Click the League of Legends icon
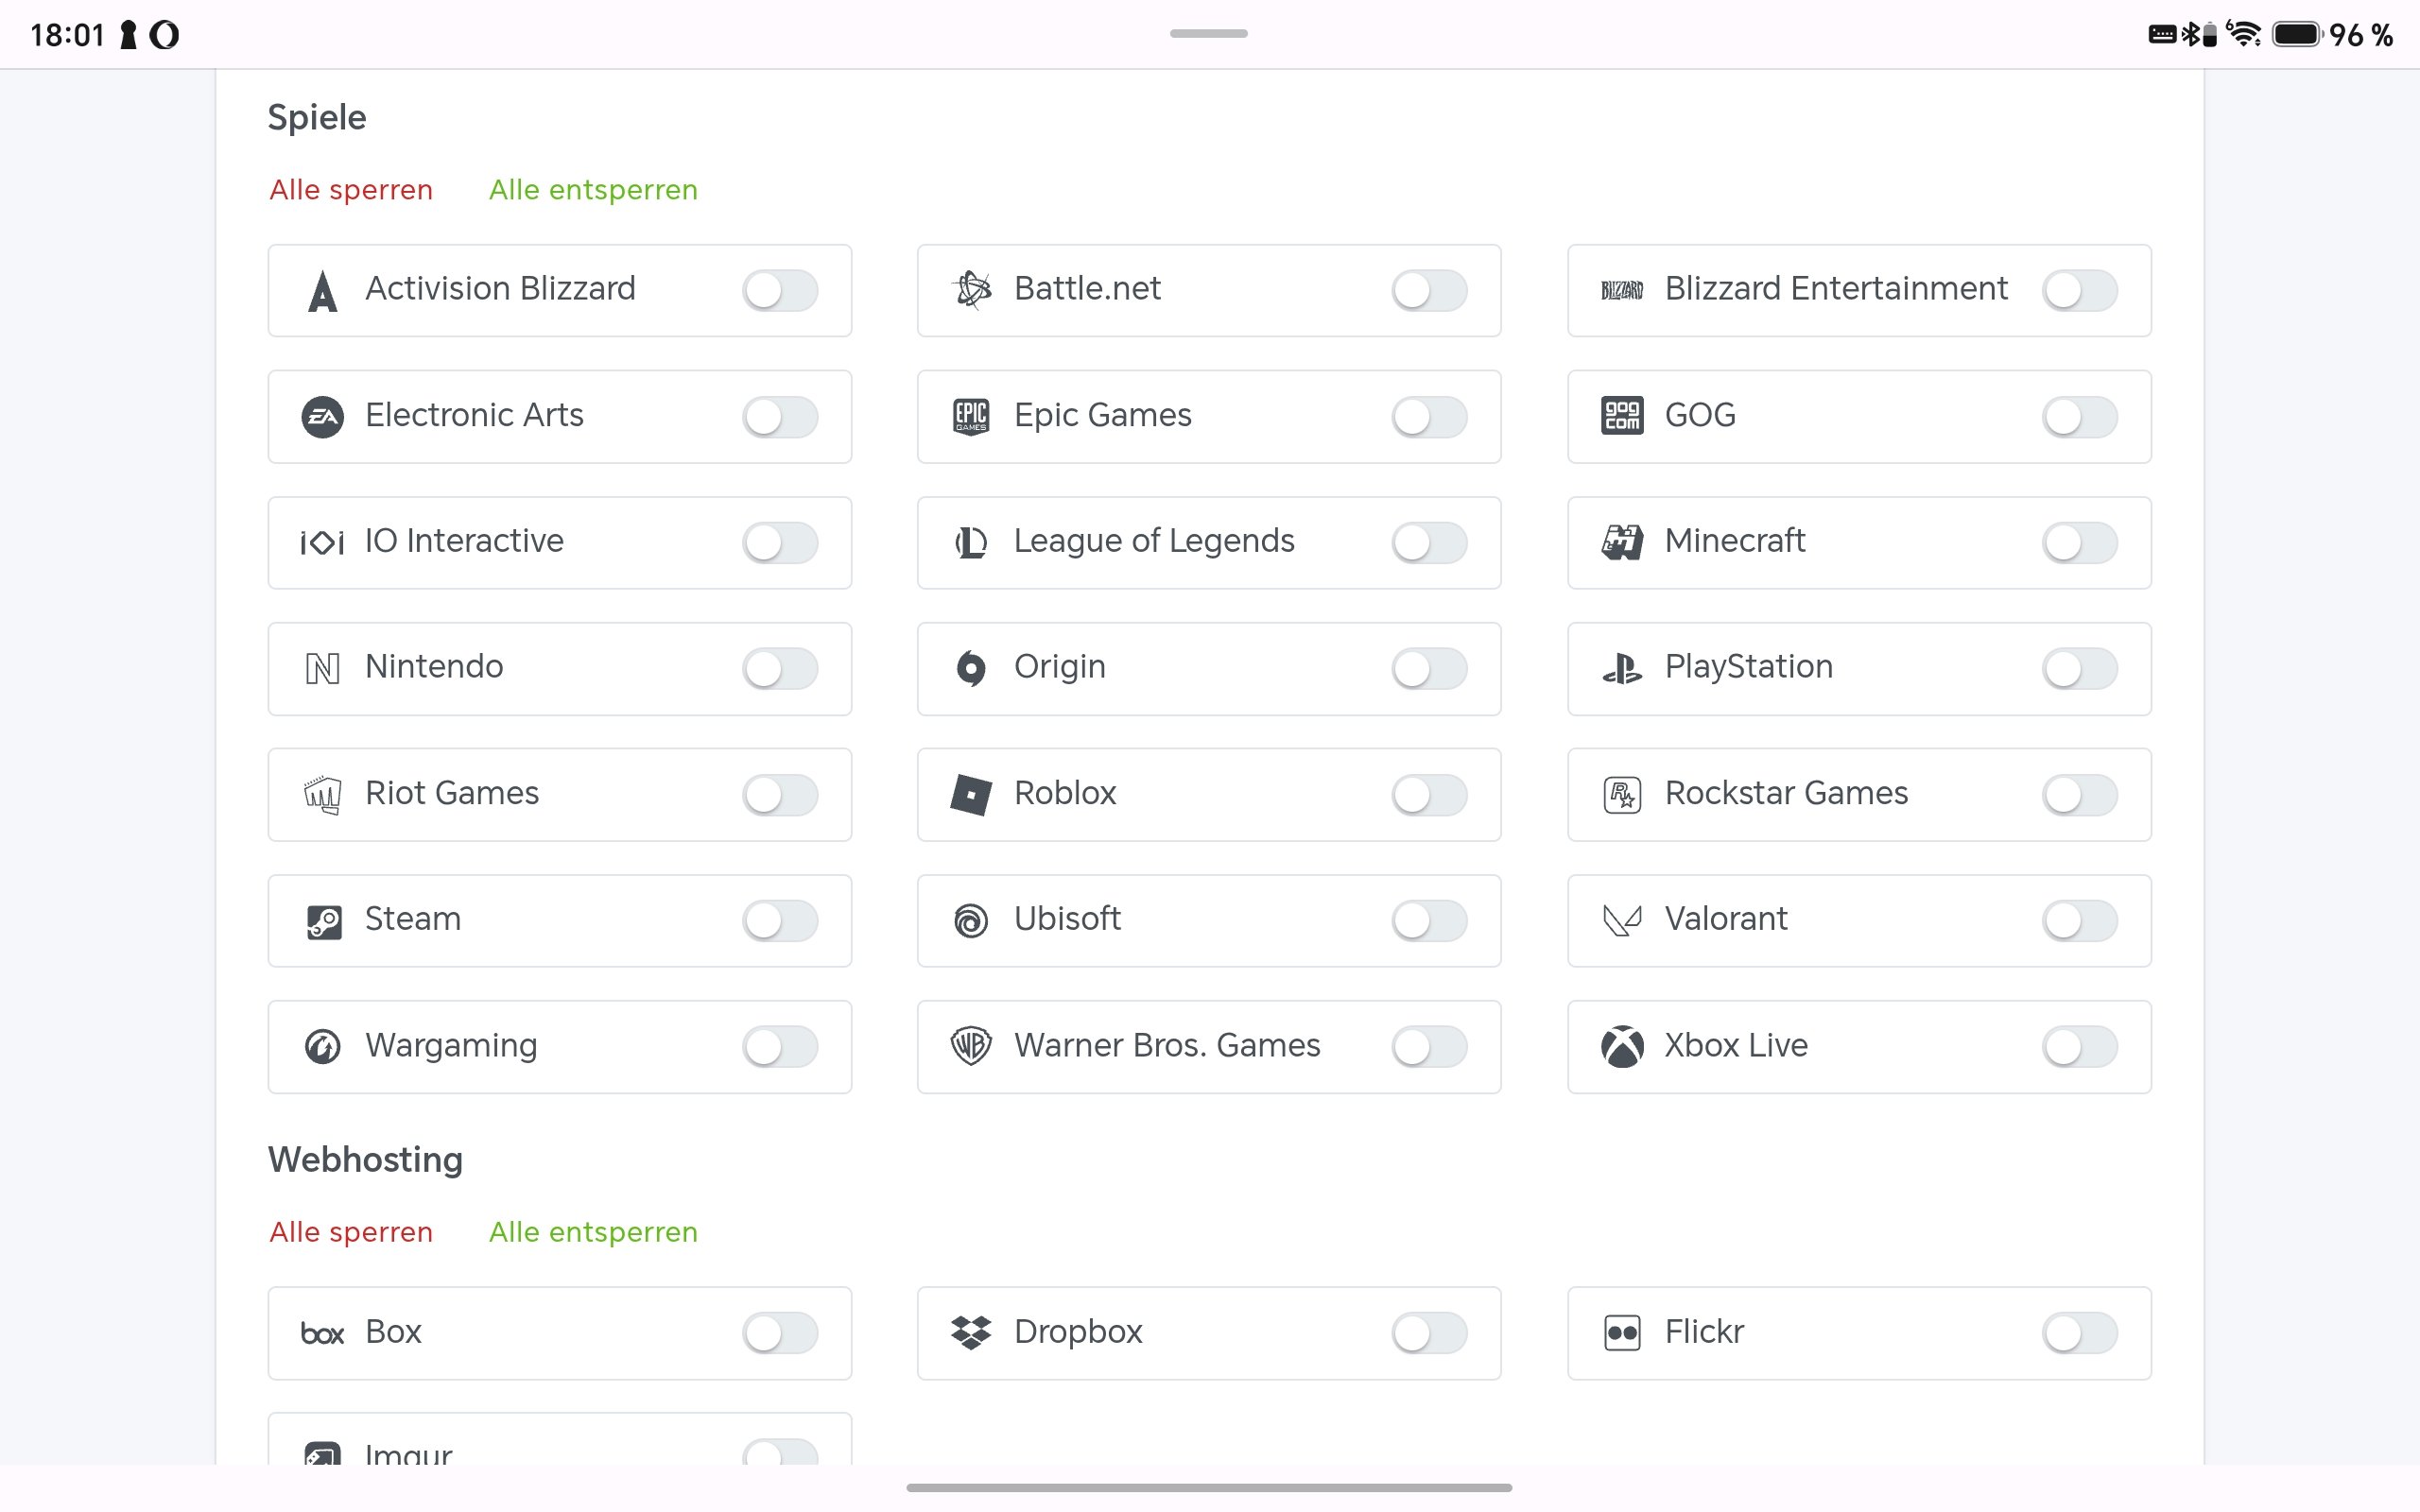2420x1512 pixels. coord(971,542)
